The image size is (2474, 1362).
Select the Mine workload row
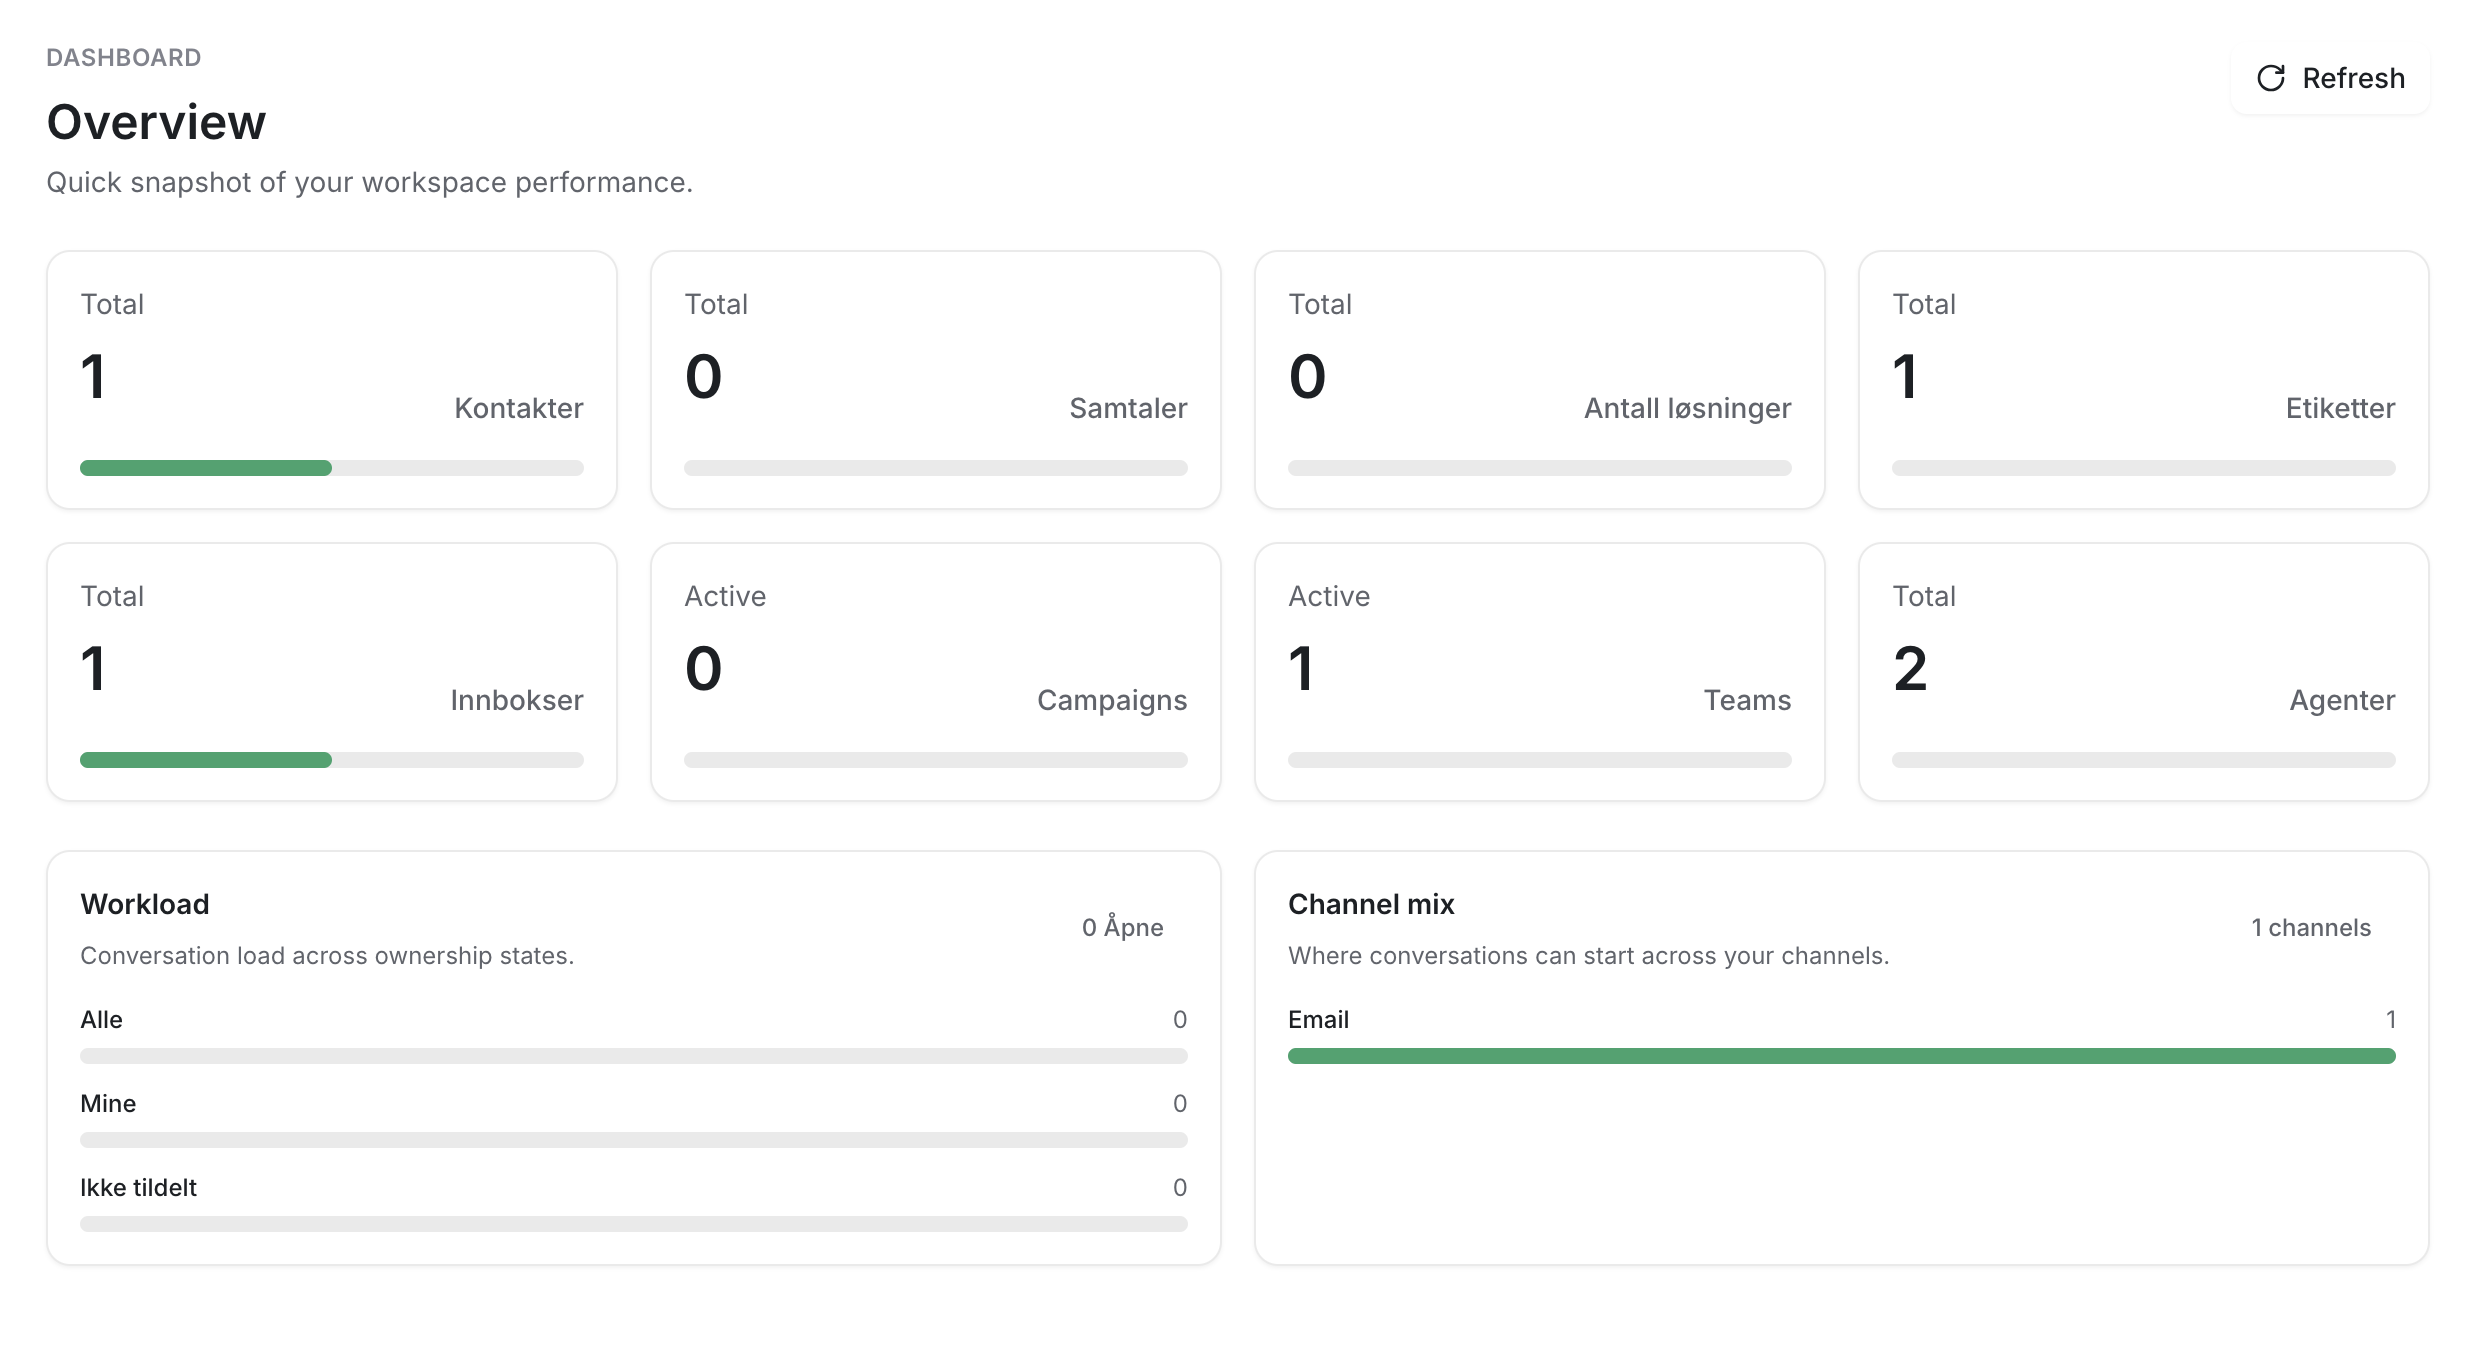click(x=108, y=1104)
